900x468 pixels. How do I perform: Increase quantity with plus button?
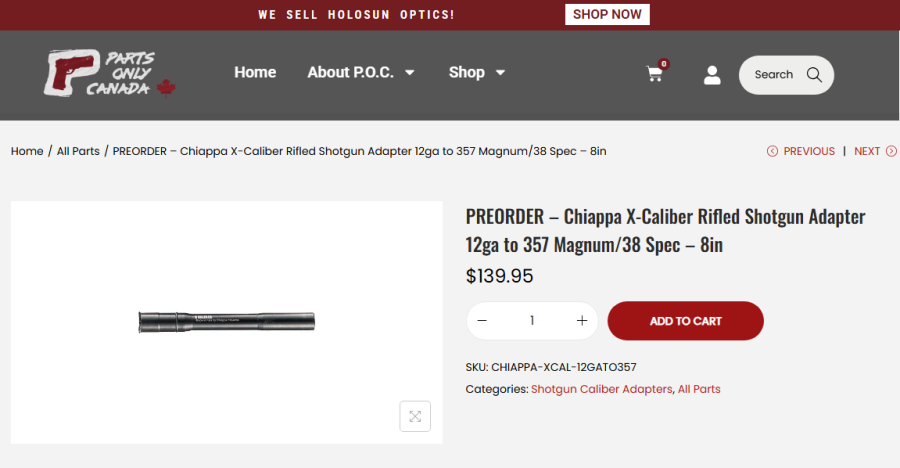click(582, 321)
